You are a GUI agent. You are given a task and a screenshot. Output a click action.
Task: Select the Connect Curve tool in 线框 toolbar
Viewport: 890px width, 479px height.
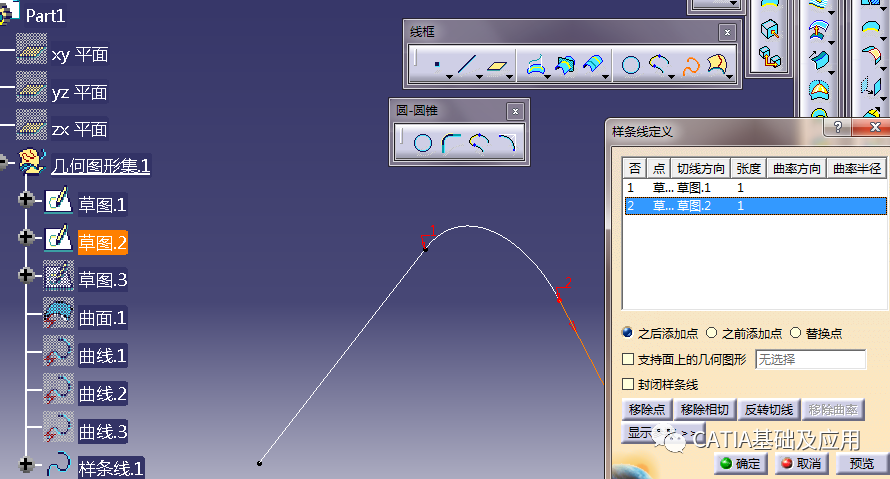(658, 65)
